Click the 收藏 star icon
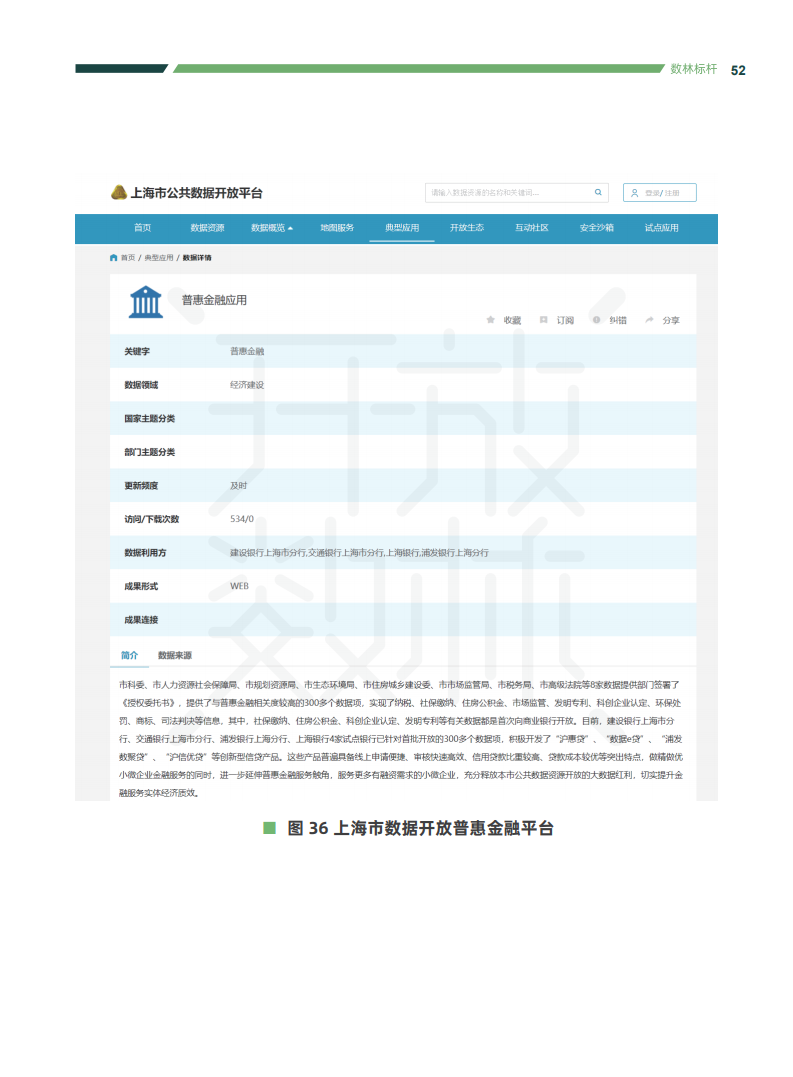This screenshot has width=793, height=1077. tap(491, 320)
